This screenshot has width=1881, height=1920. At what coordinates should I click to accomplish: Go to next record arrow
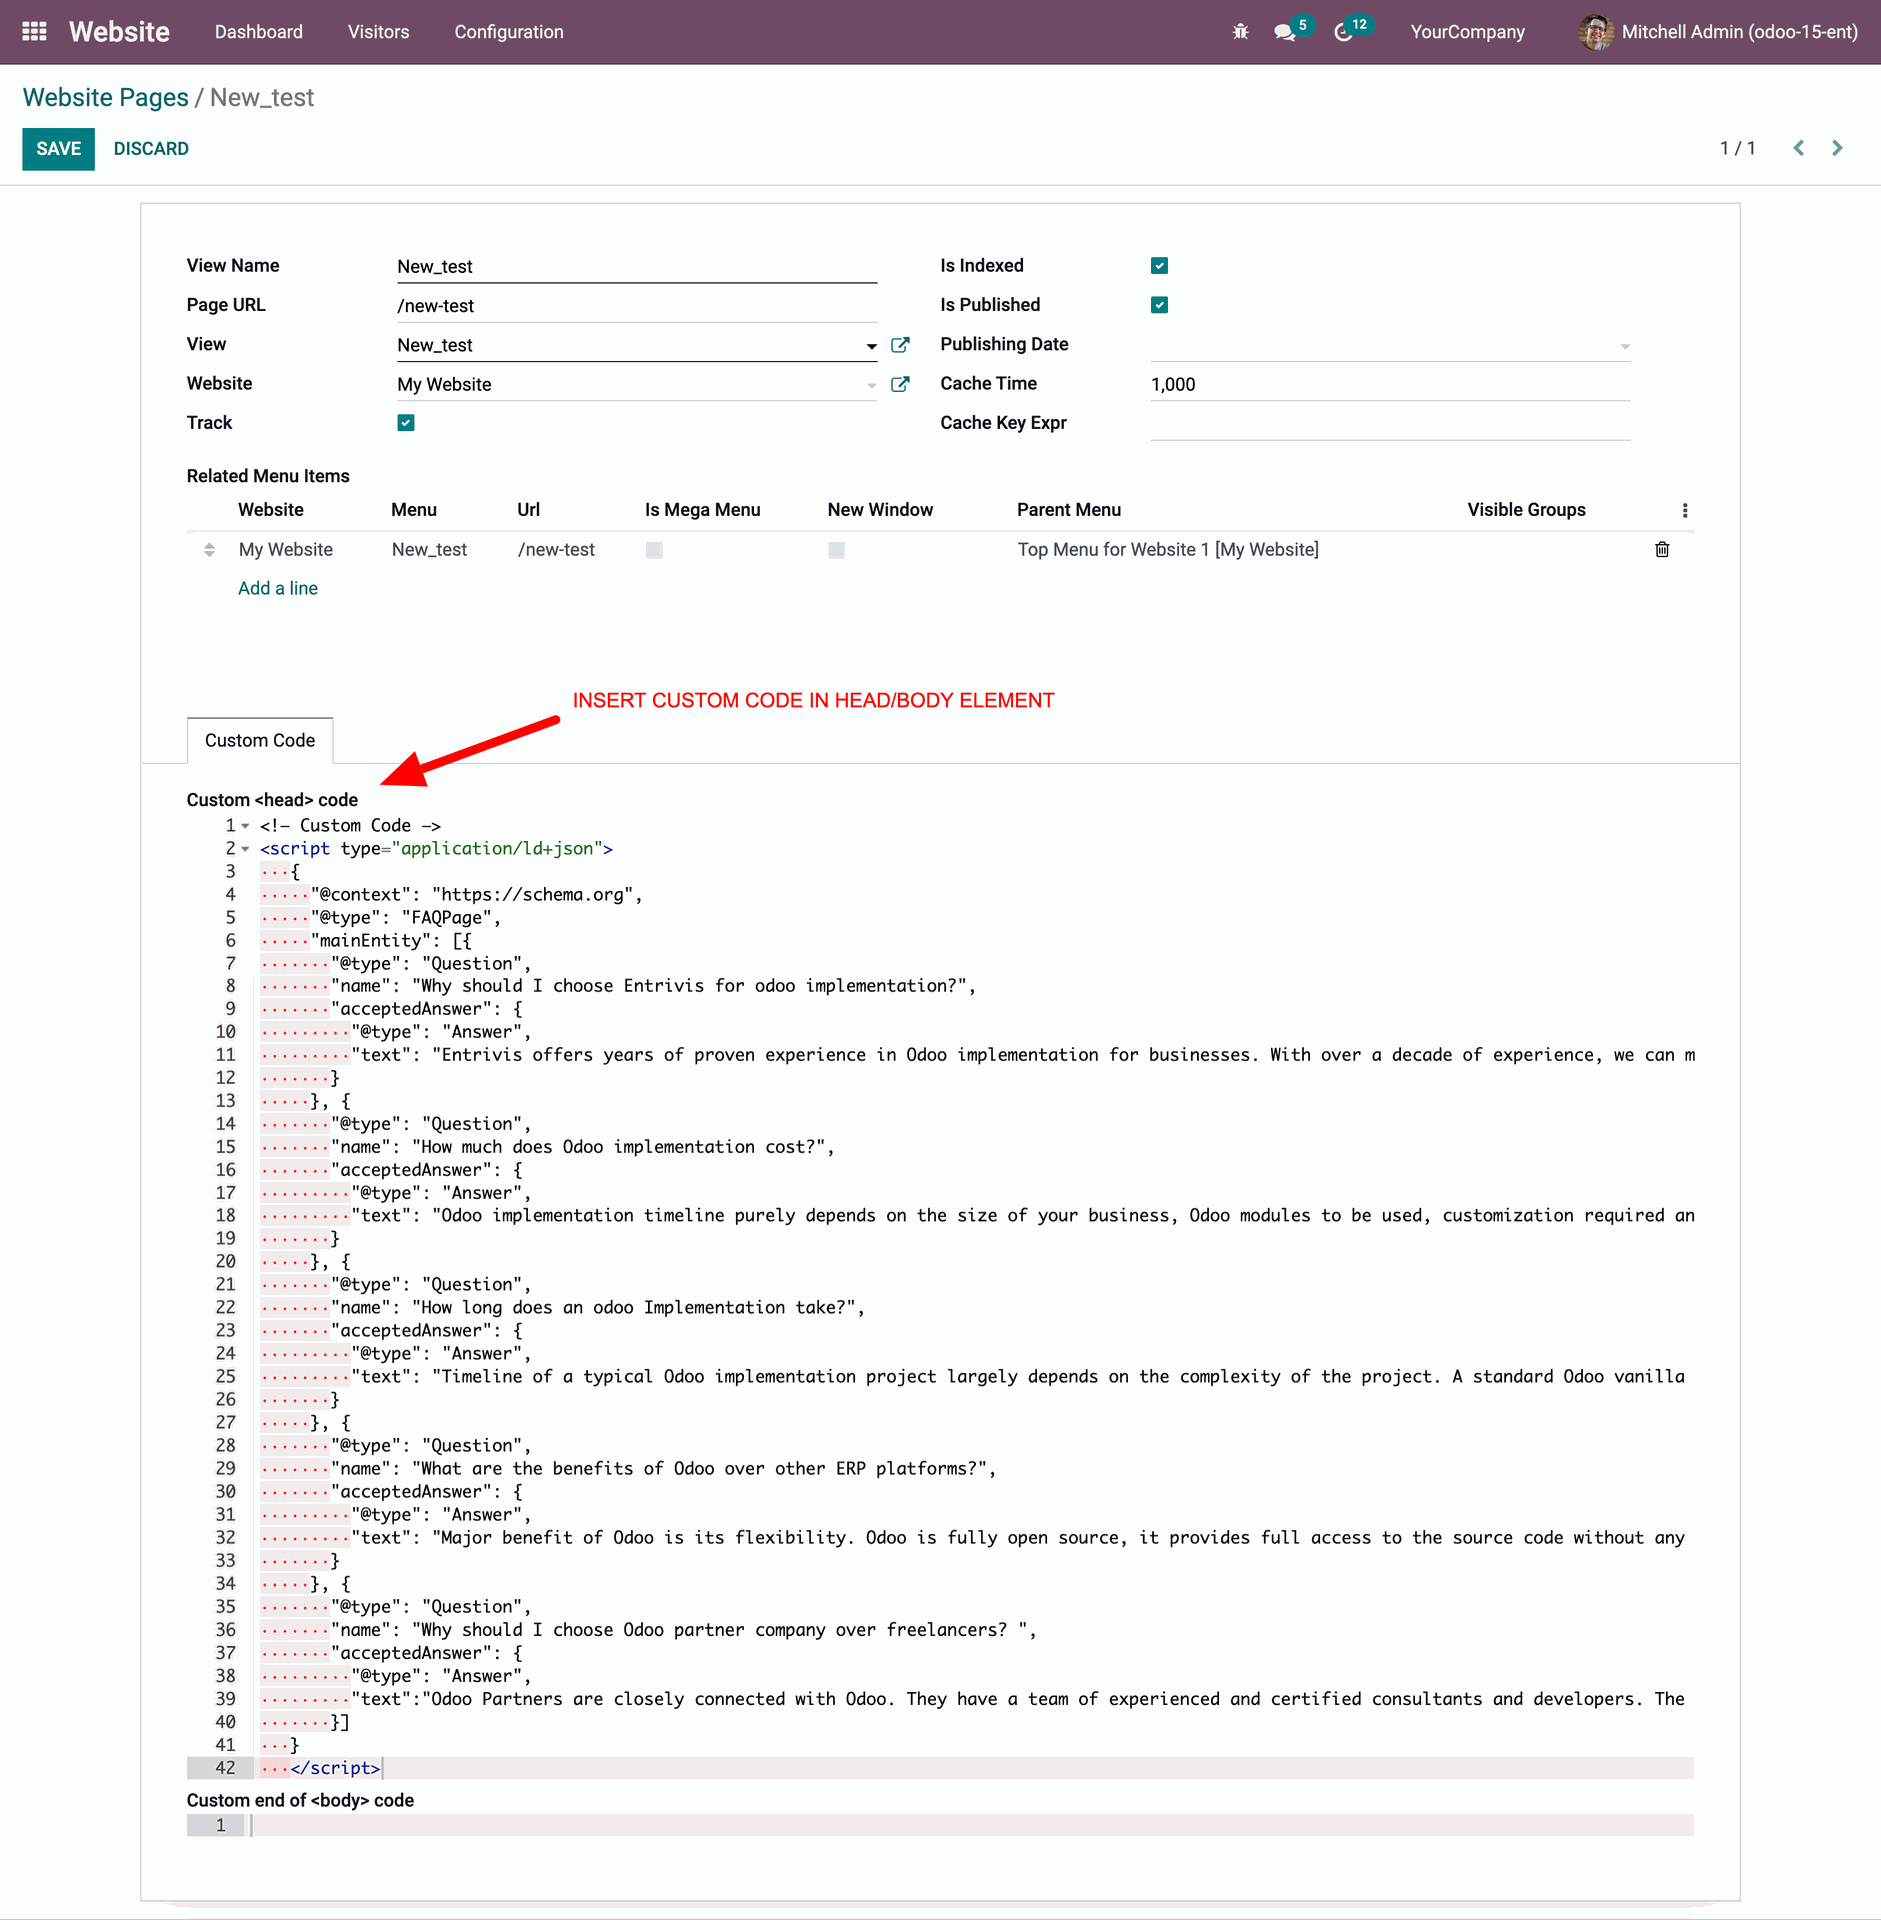1837,148
